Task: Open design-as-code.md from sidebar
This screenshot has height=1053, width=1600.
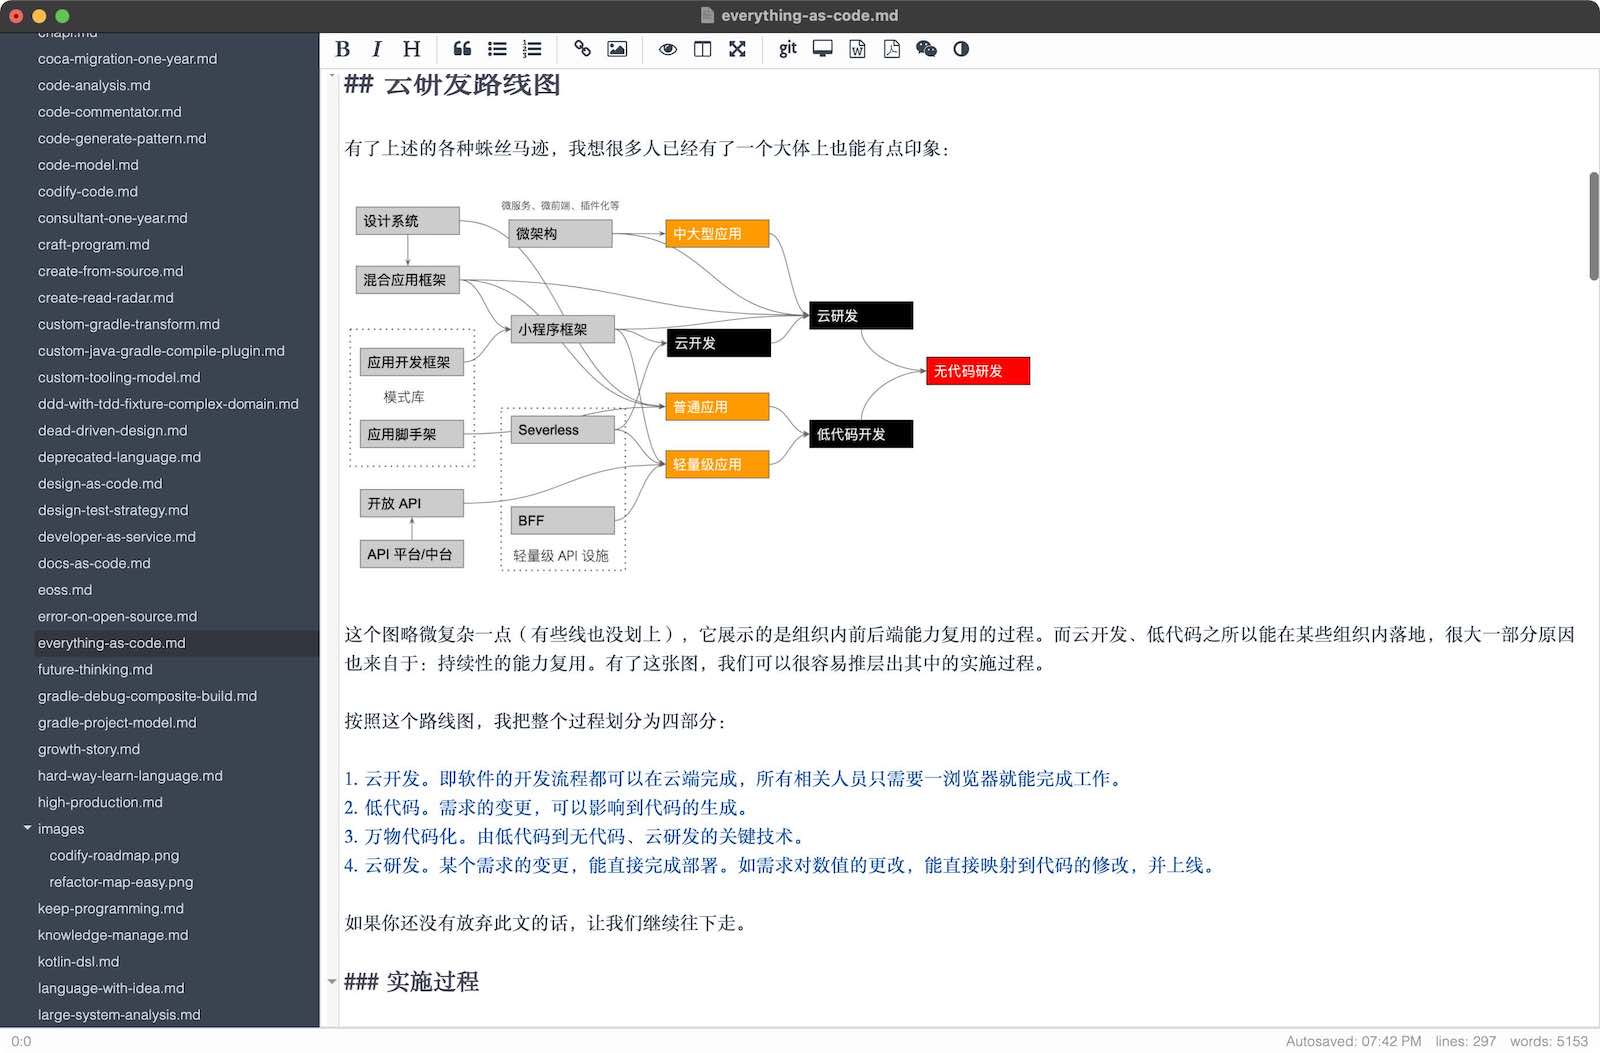Action: pos(100,483)
